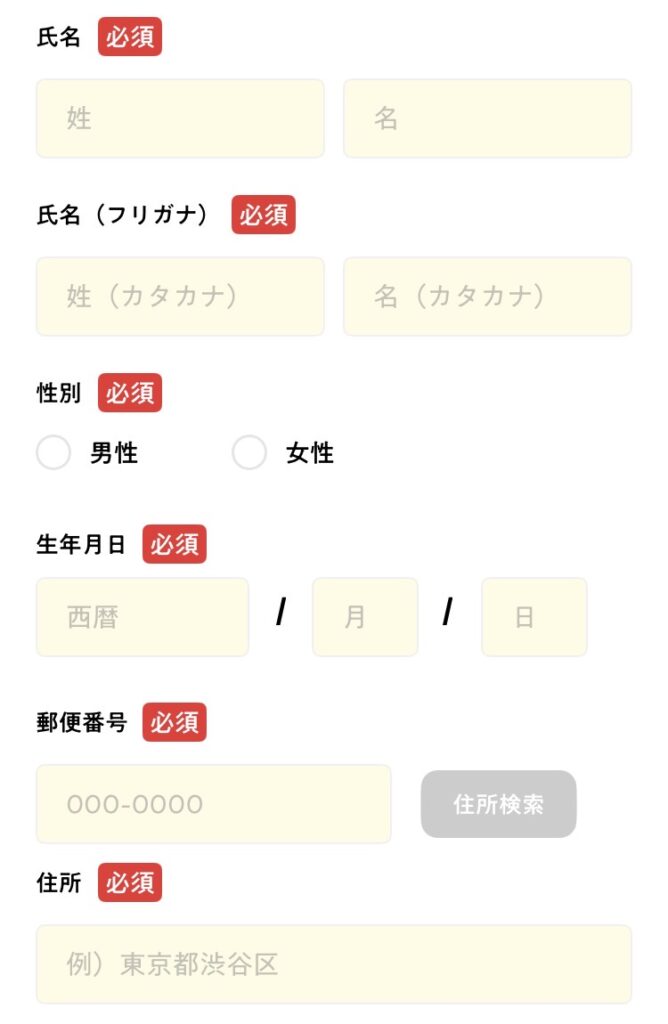Viewport: 668px width, 1024px height.
Task: Click the 生年月日 label text
Action: tap(81, 545)
